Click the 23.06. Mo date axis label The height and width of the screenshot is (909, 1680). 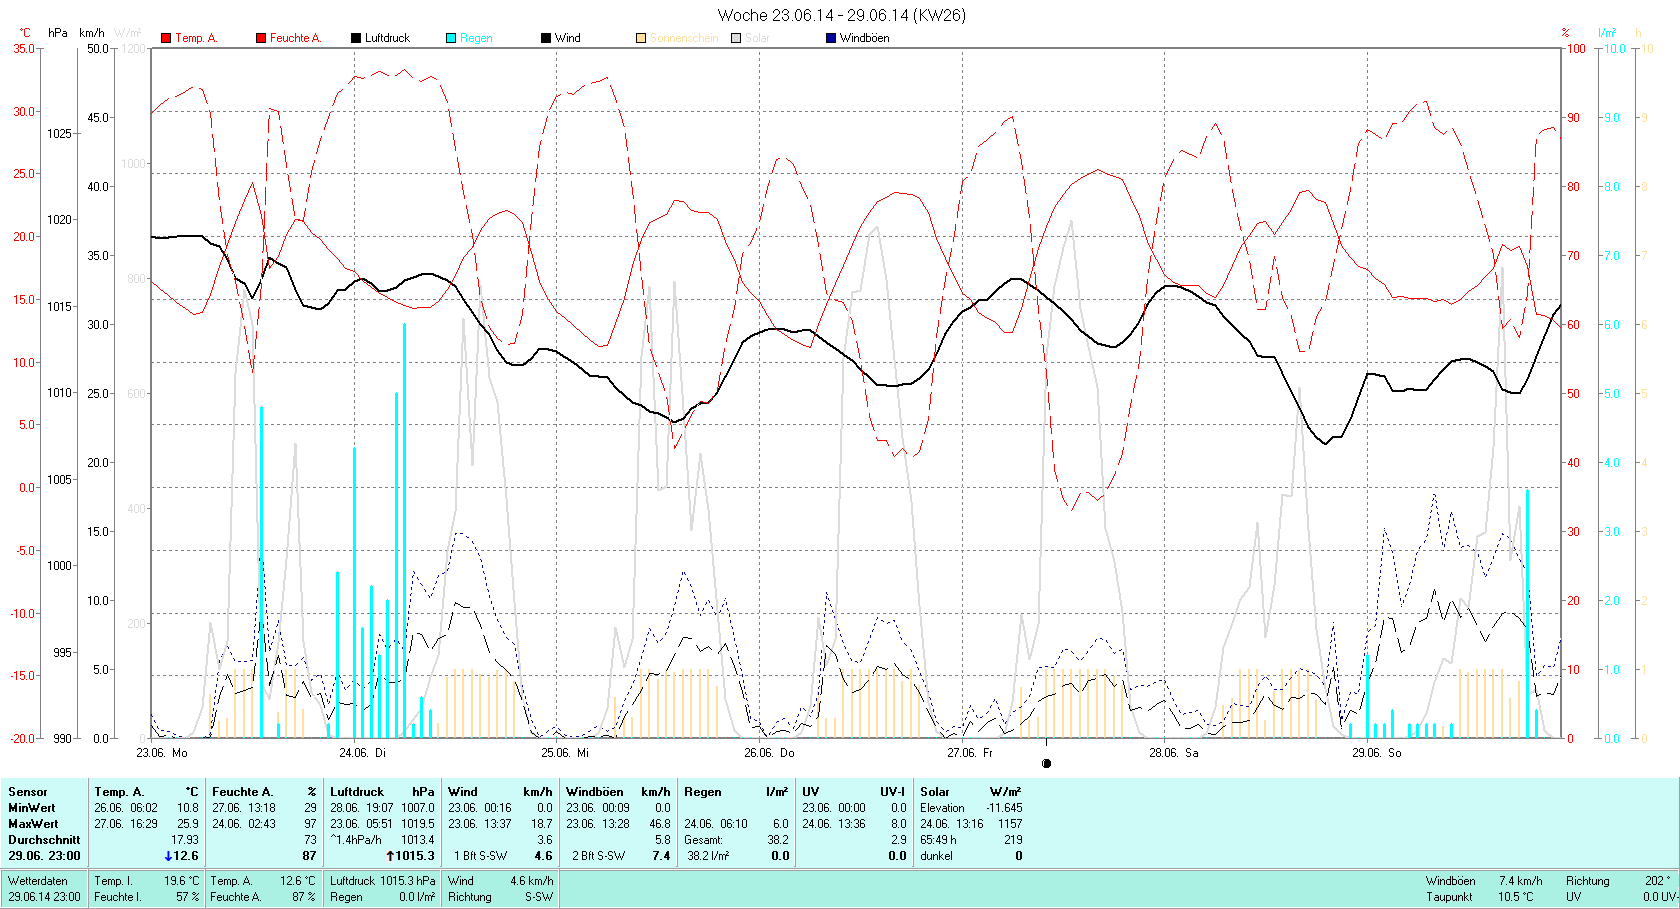coord(162,753)
